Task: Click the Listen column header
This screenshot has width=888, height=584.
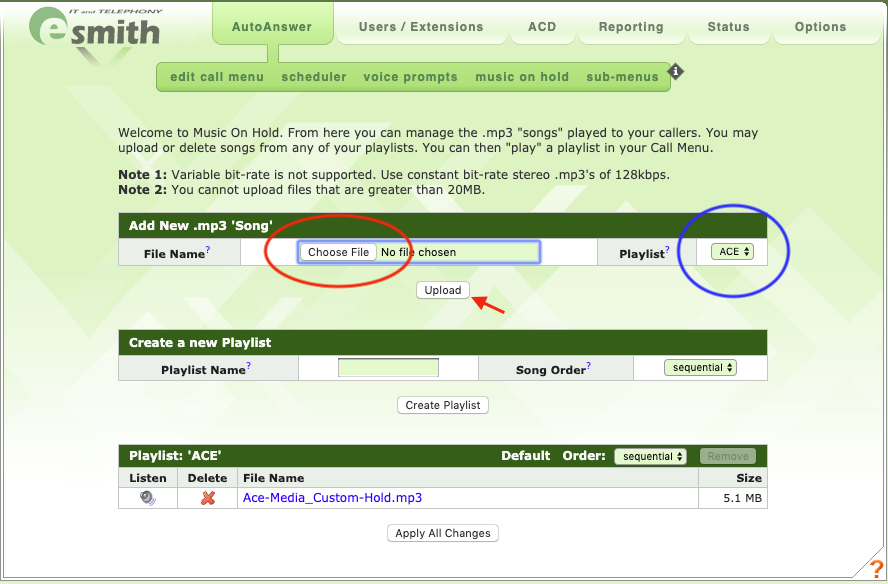Action: 148,478
